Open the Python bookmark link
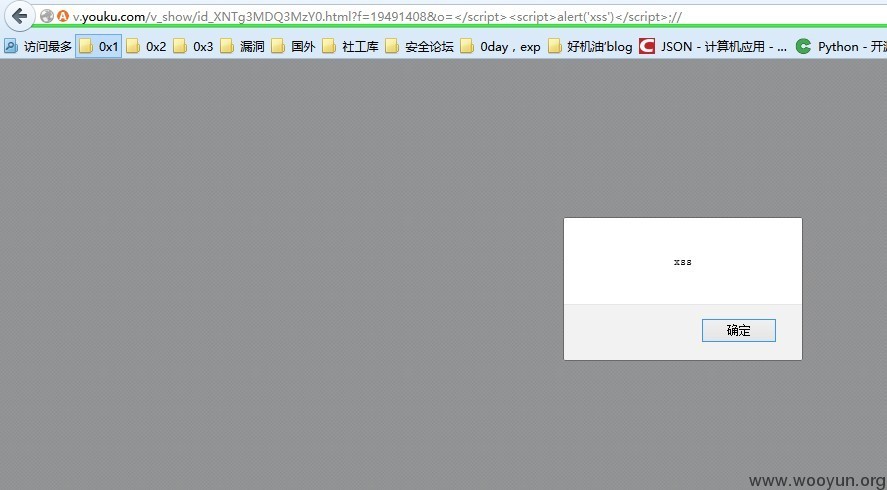887x490 pixels. coord(841,46)
